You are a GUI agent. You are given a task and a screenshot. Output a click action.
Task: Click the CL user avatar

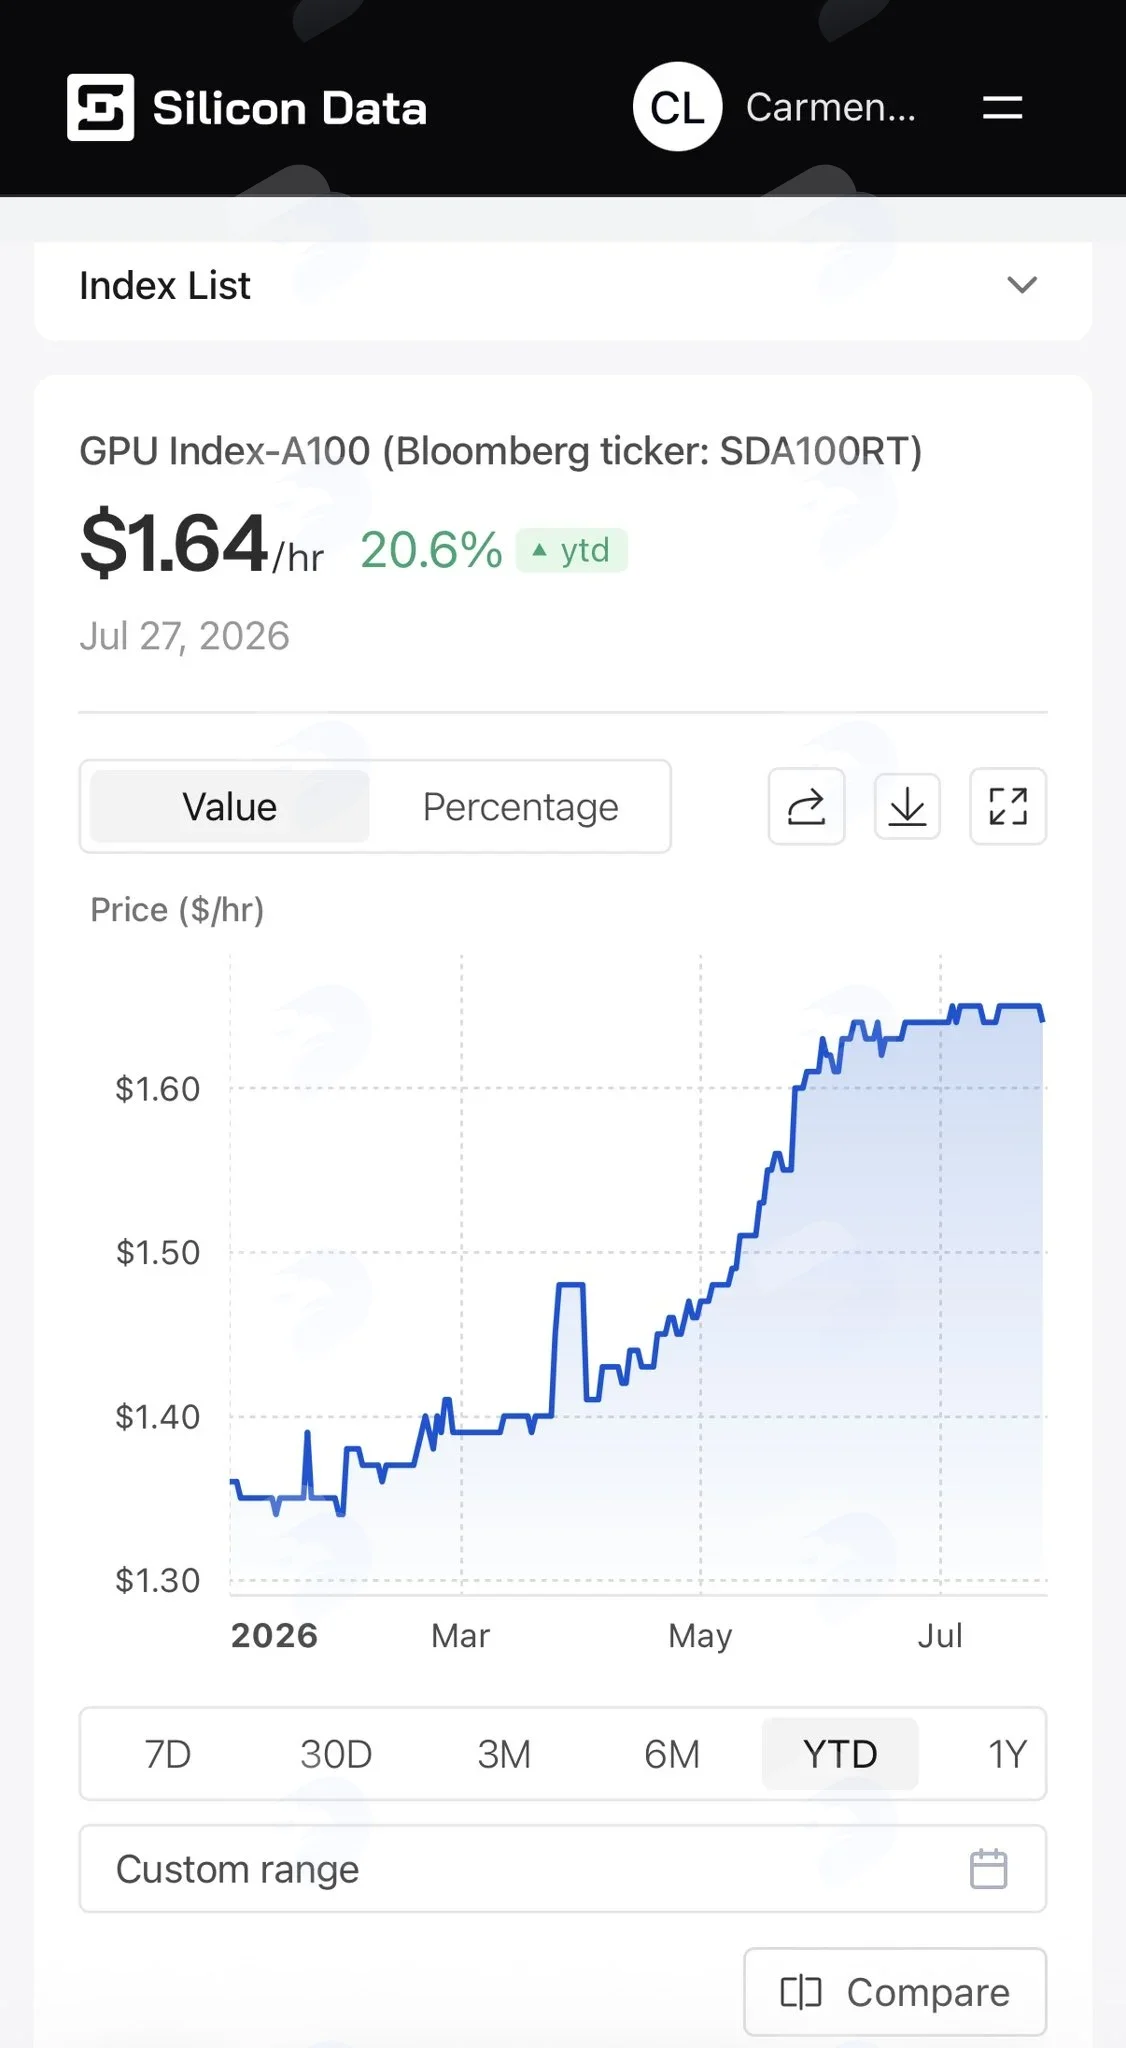pyautogui.click(x=677, y=107)
